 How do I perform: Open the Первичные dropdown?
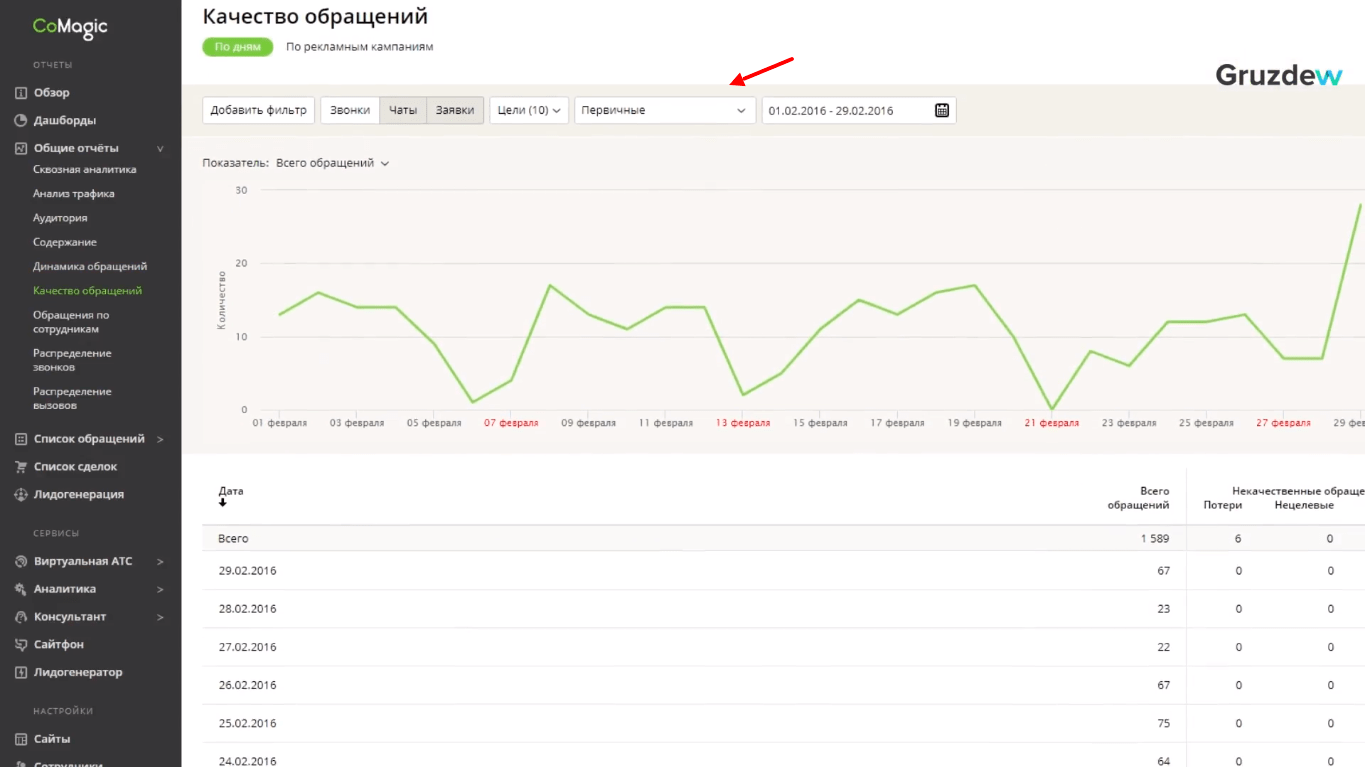665,110
